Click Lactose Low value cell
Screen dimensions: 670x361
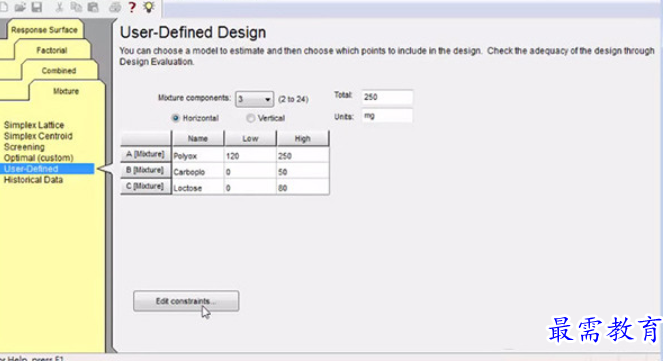click(x=250, y=188)
